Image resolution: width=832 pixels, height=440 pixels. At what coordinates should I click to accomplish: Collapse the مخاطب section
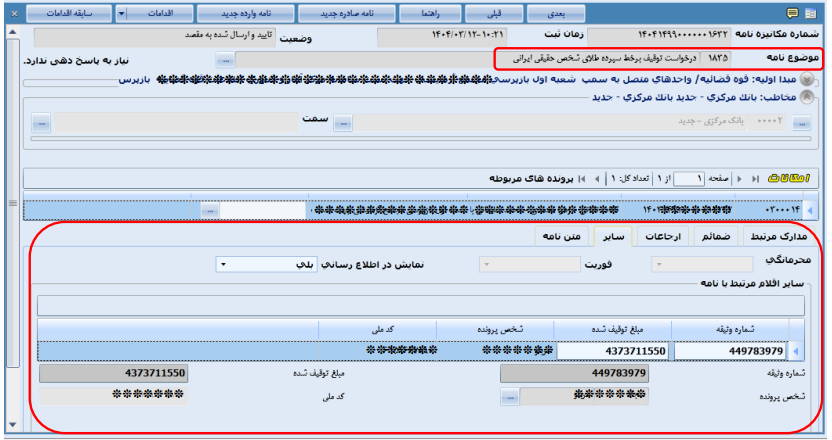pyautogui.click(x=807, y=97)
